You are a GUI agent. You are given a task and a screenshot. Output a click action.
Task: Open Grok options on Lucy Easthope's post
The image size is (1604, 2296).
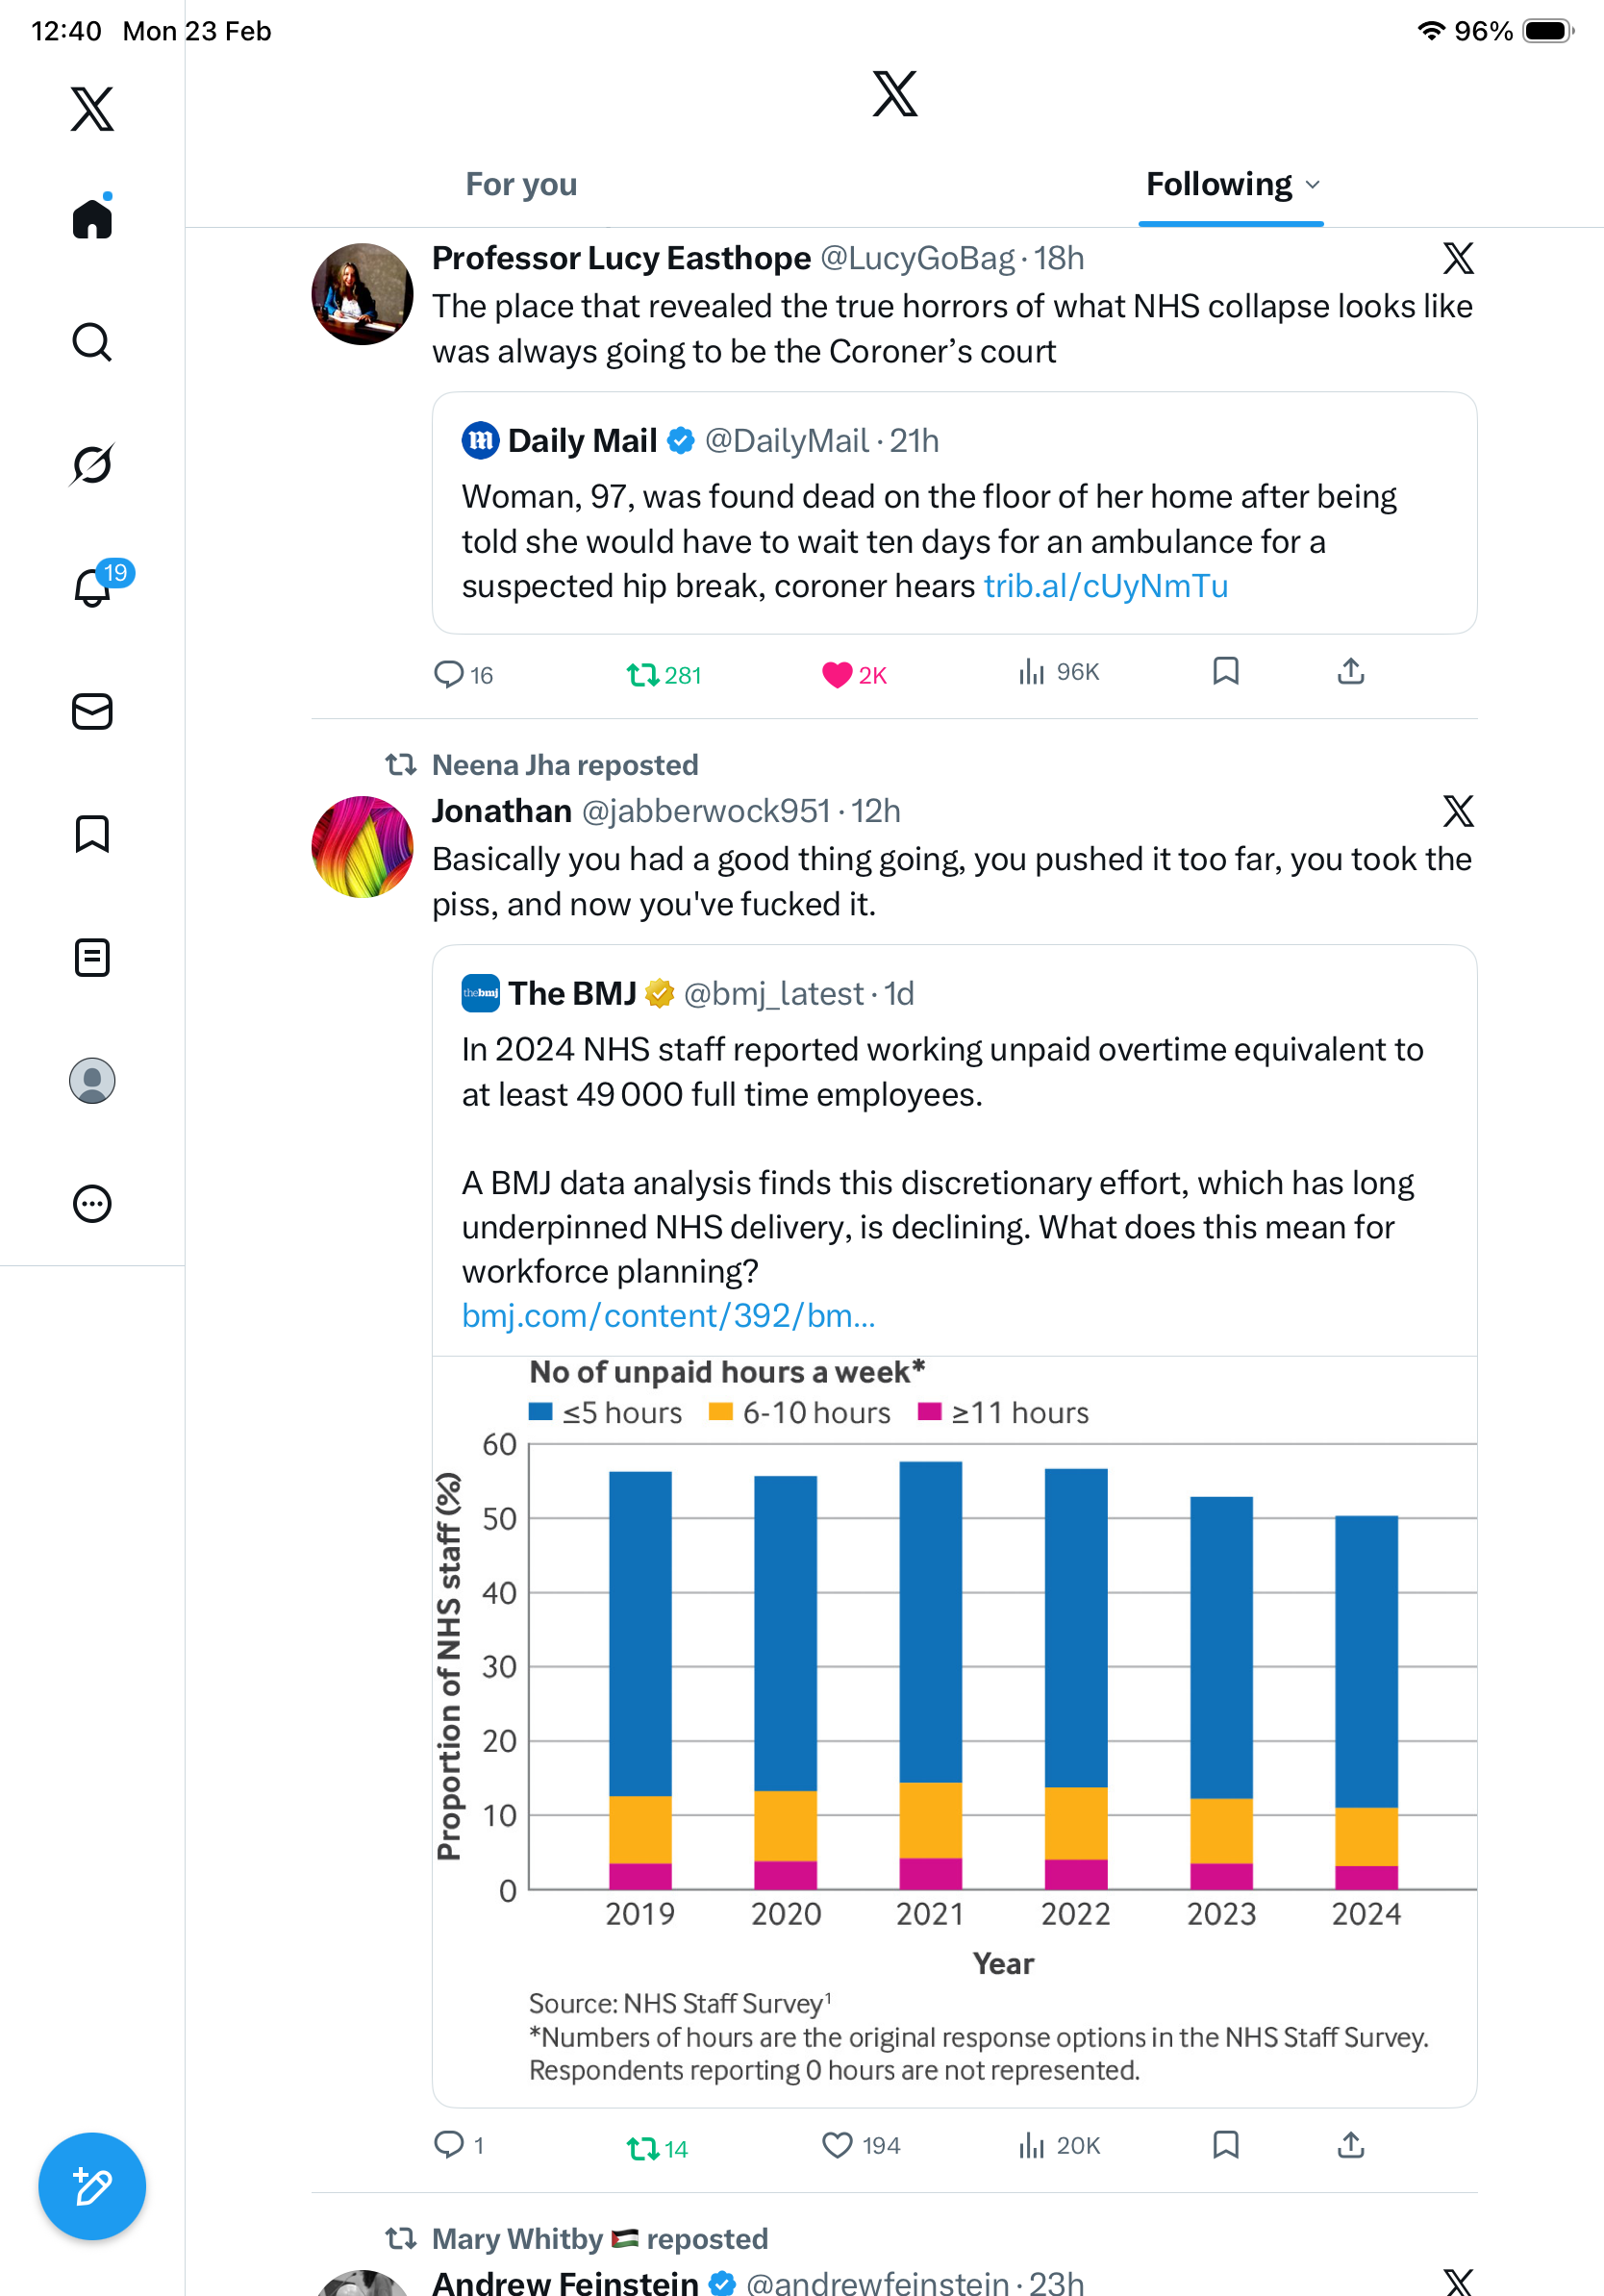click(1458, 259)
